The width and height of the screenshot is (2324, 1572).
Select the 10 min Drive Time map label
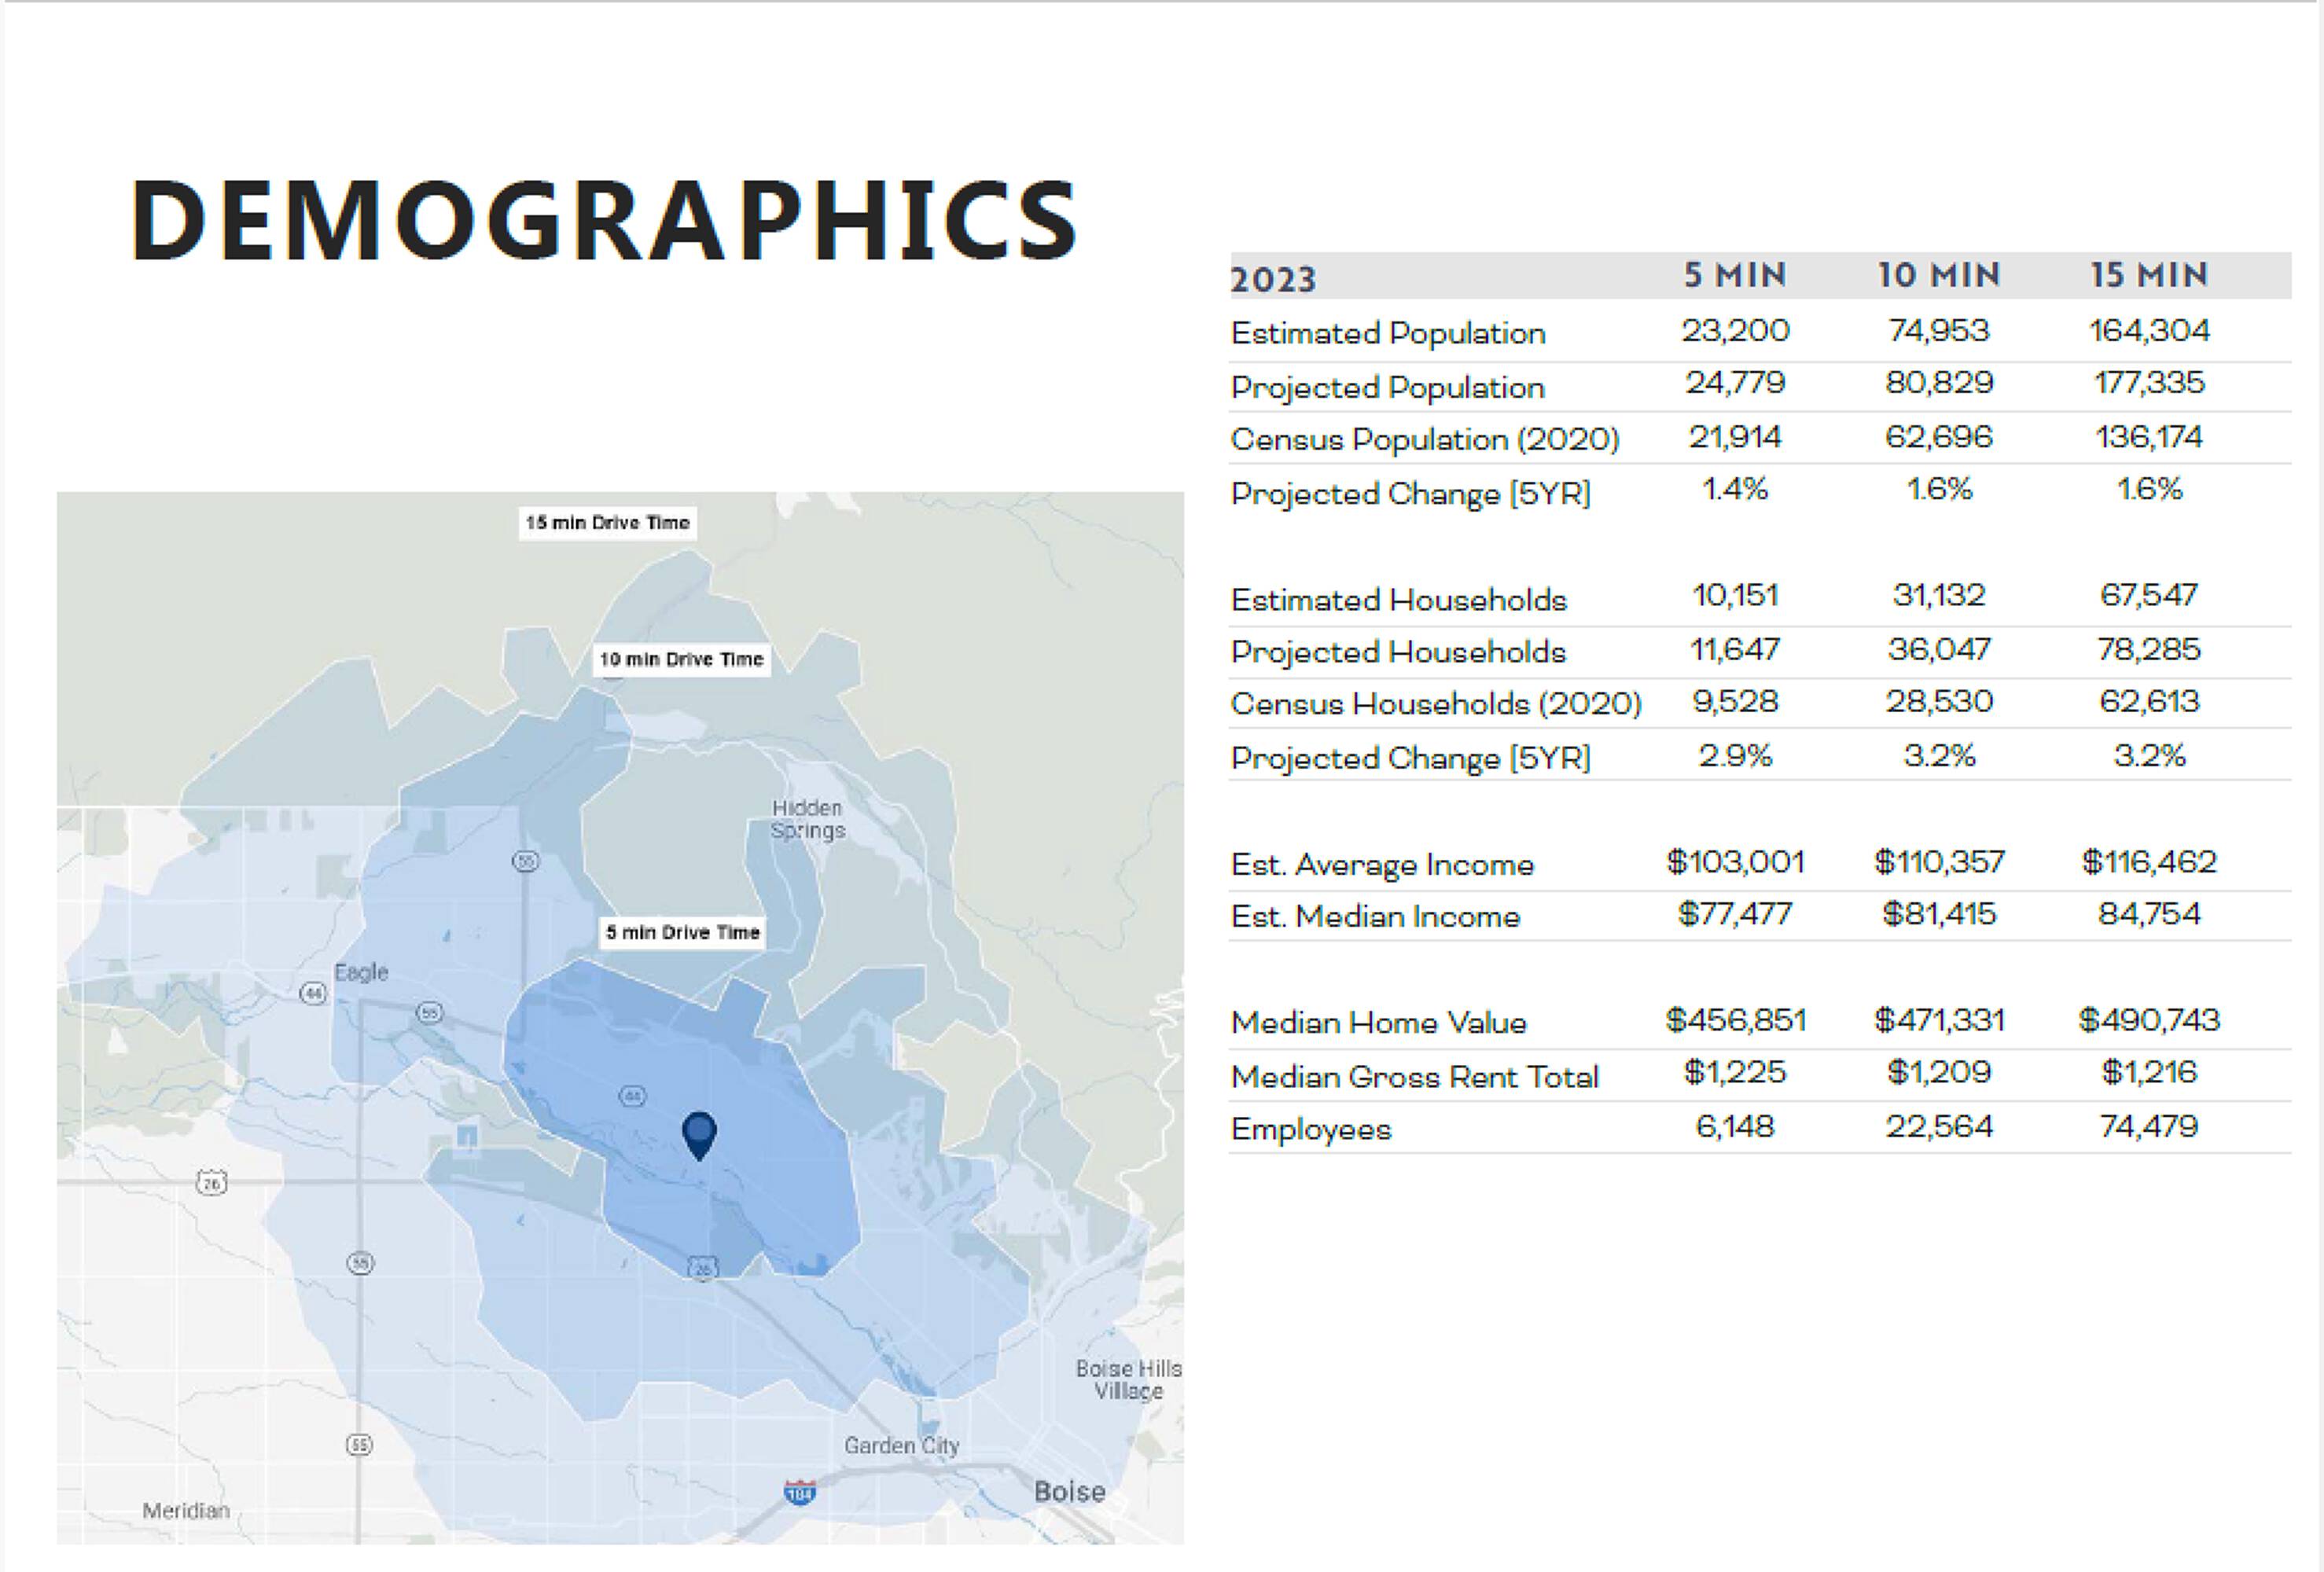[x=681, y=660]
